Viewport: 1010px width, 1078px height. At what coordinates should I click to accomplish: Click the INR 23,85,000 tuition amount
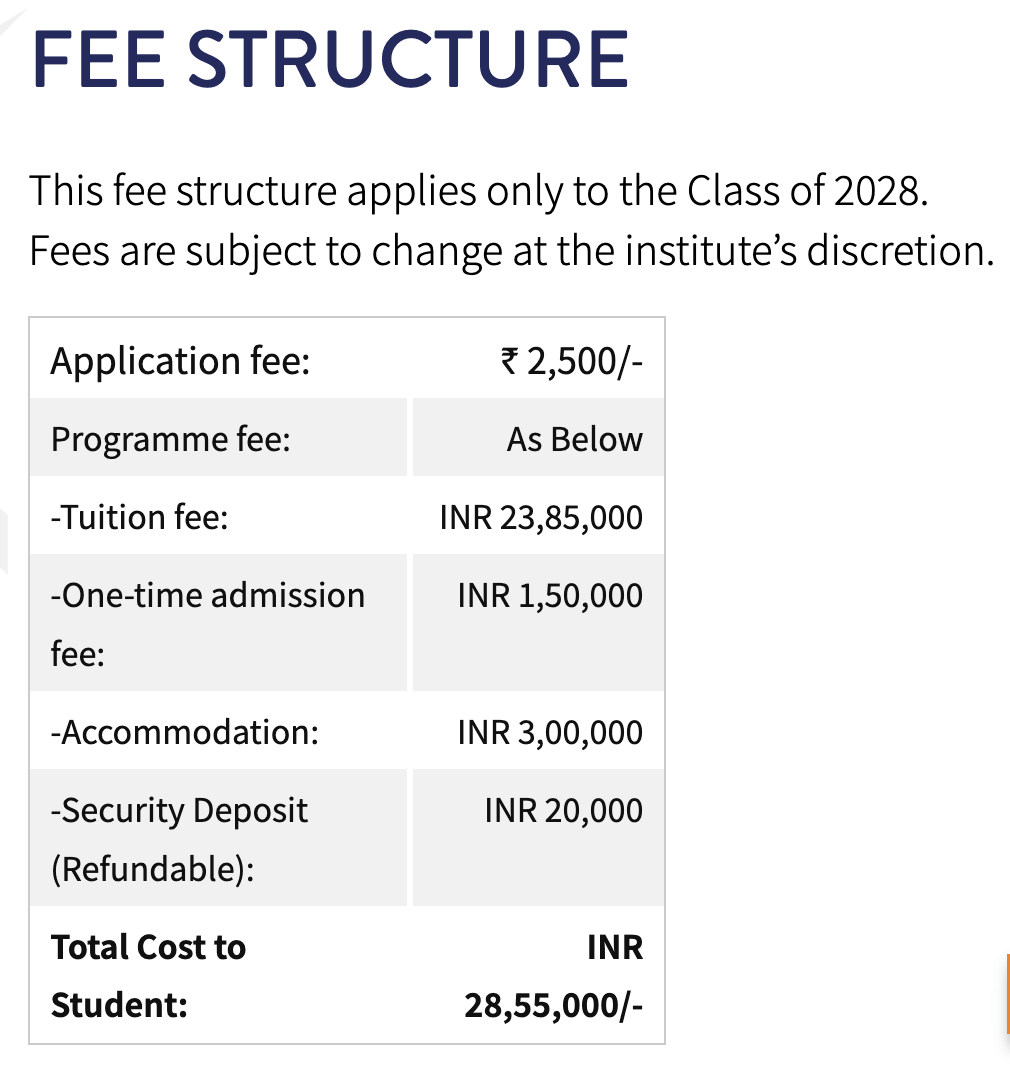point(541,517)
